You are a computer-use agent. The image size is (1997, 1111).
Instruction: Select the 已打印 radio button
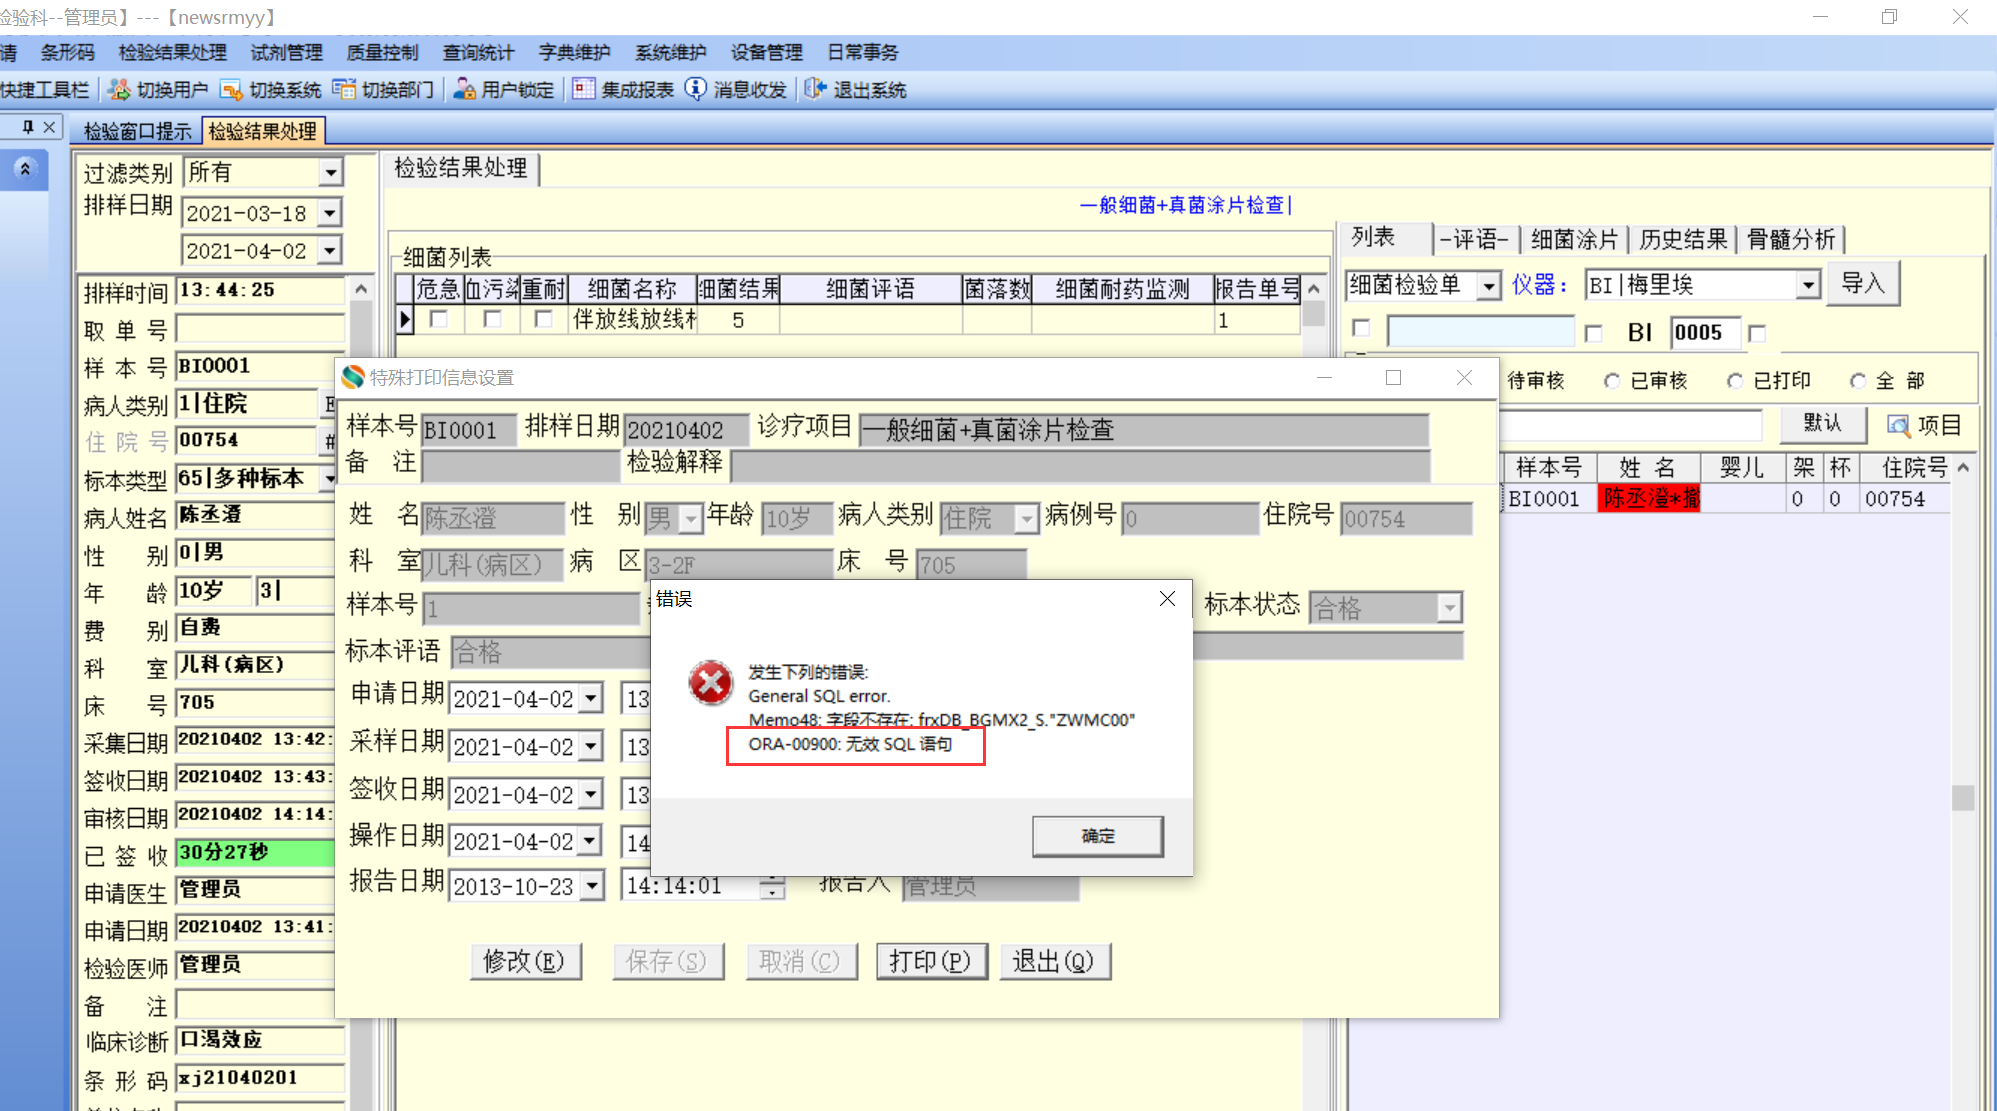1735,381
